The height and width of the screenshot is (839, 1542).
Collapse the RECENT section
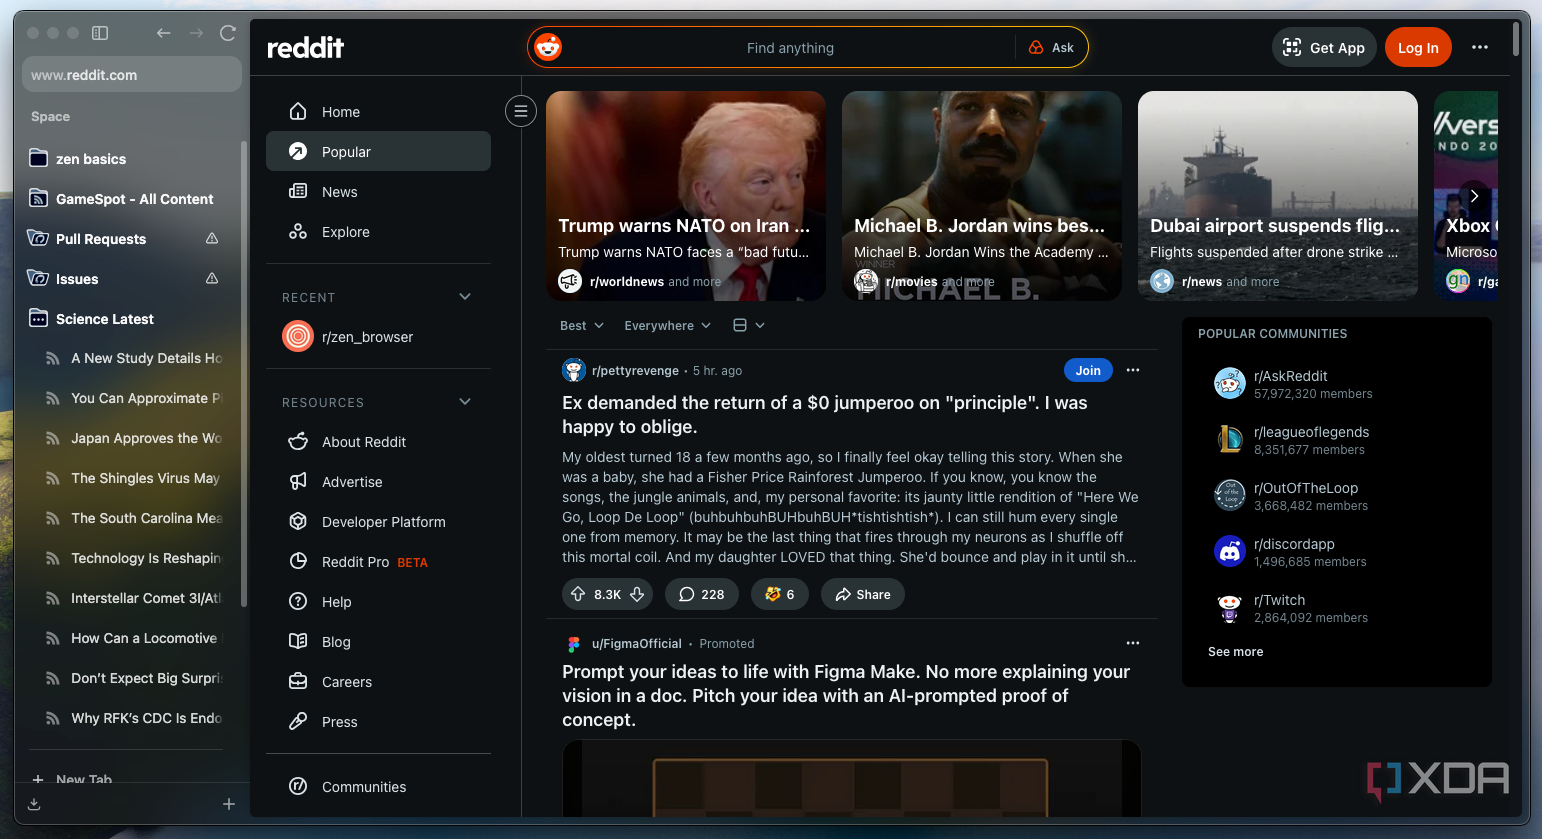click(465, 297)
